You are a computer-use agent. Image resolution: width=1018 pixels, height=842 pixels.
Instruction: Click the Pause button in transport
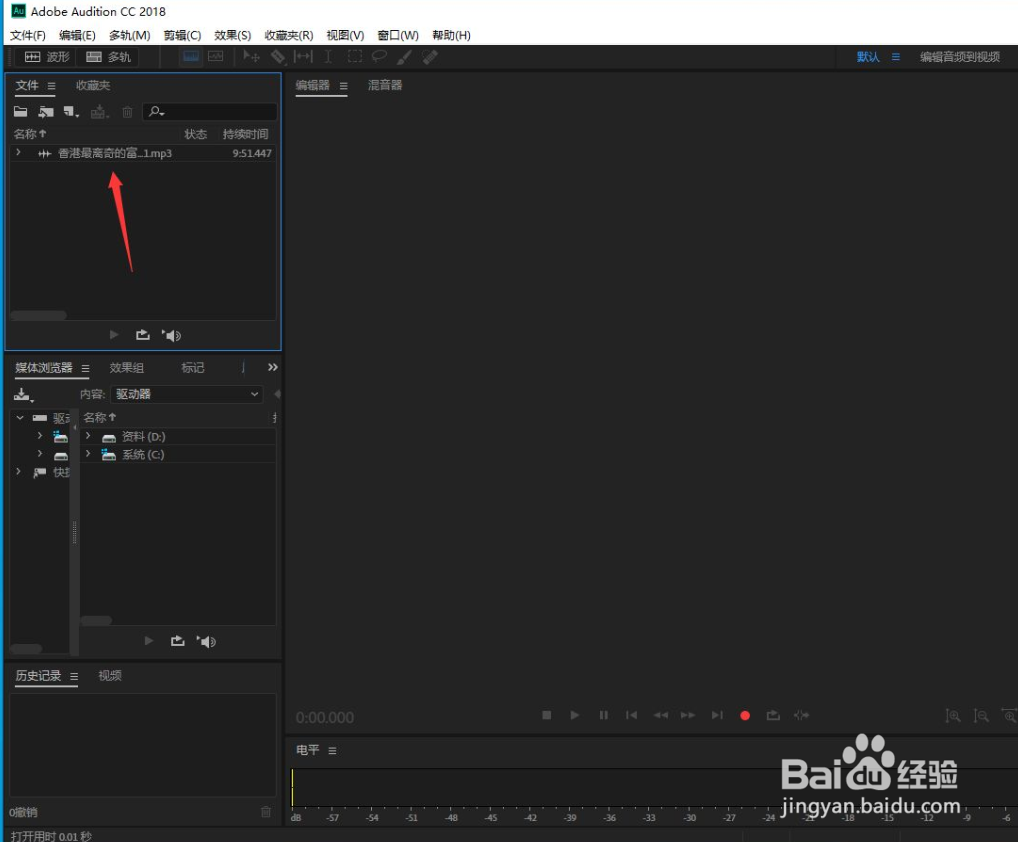pyautogui.click(x=603, y=715)
